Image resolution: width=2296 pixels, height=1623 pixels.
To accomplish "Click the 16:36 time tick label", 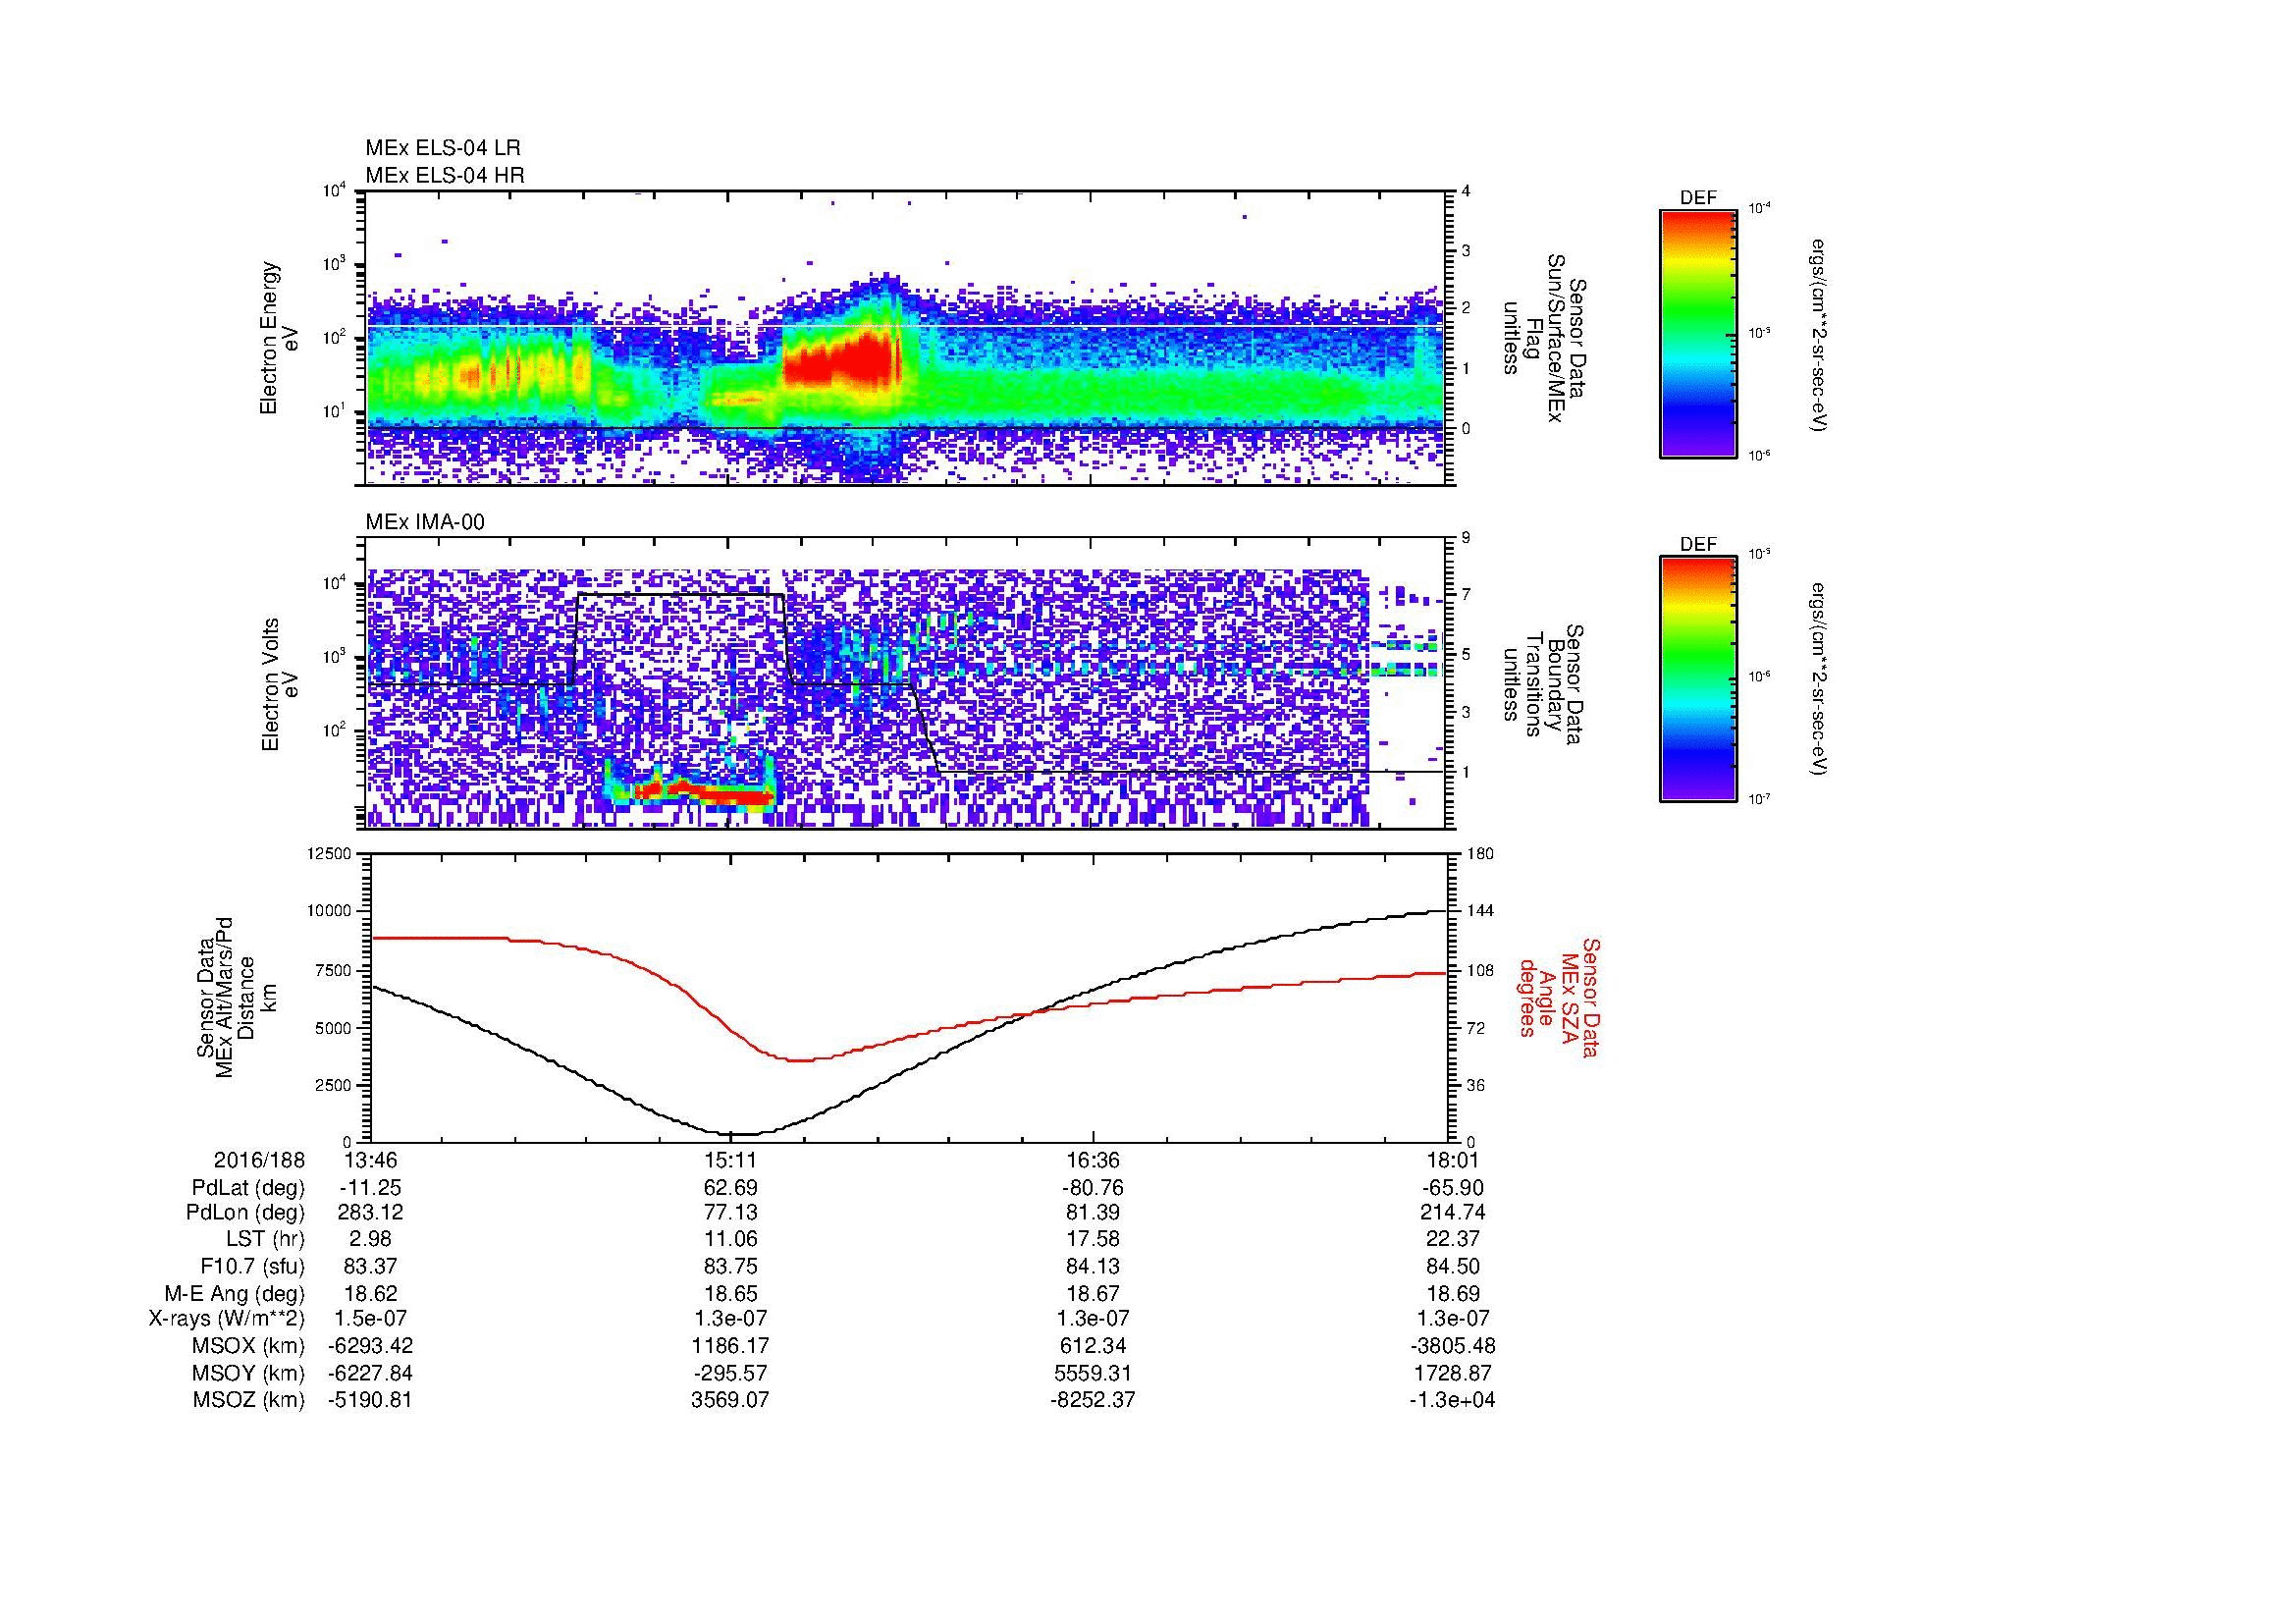I will [x=1093, y=1160].
